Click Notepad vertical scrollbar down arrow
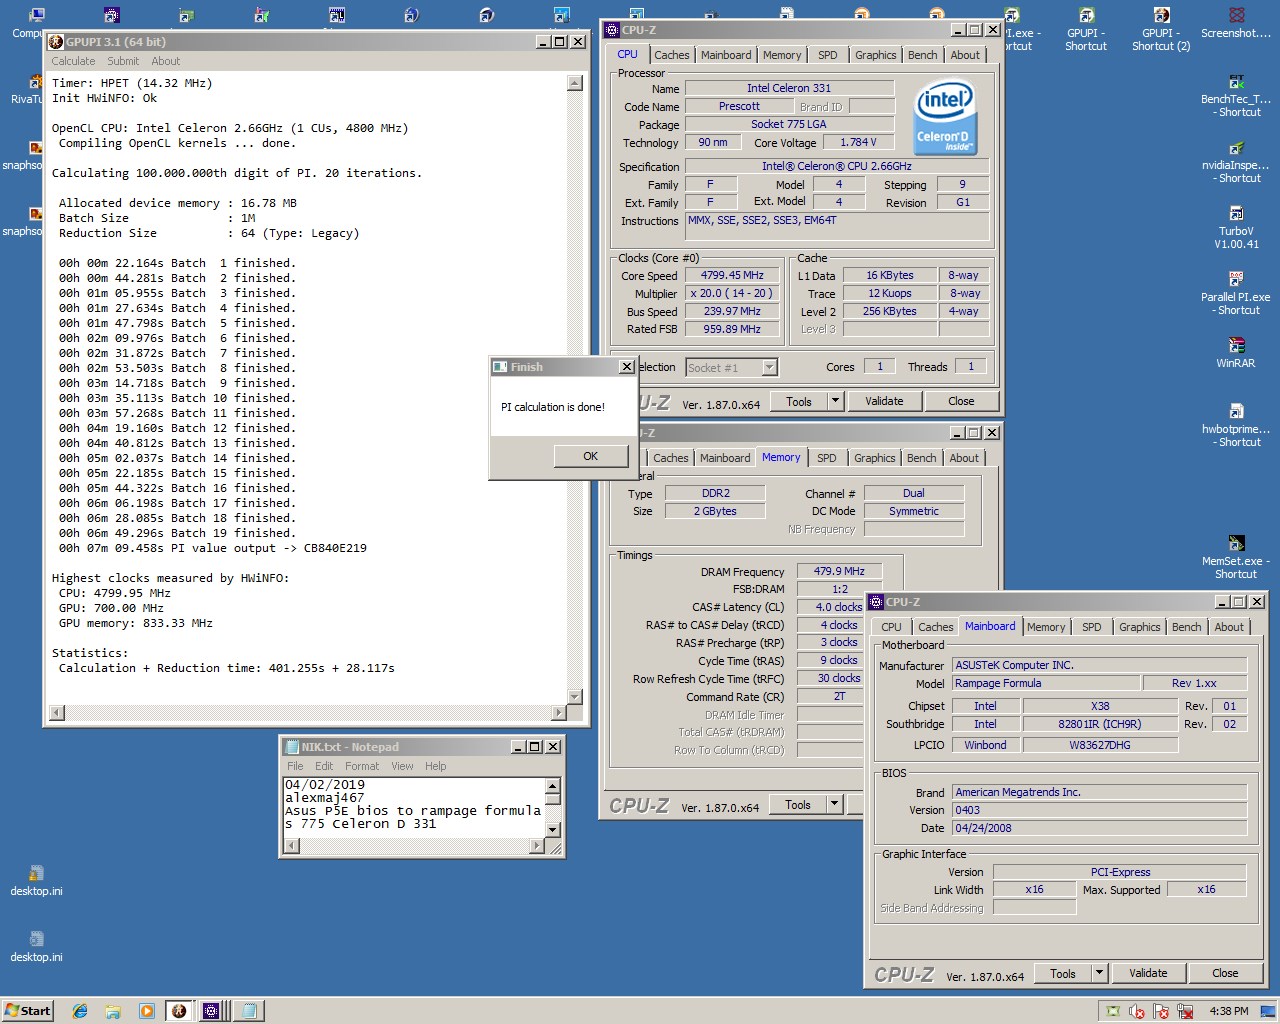Screen dimensions: 1280x1024 click(552, 830)
